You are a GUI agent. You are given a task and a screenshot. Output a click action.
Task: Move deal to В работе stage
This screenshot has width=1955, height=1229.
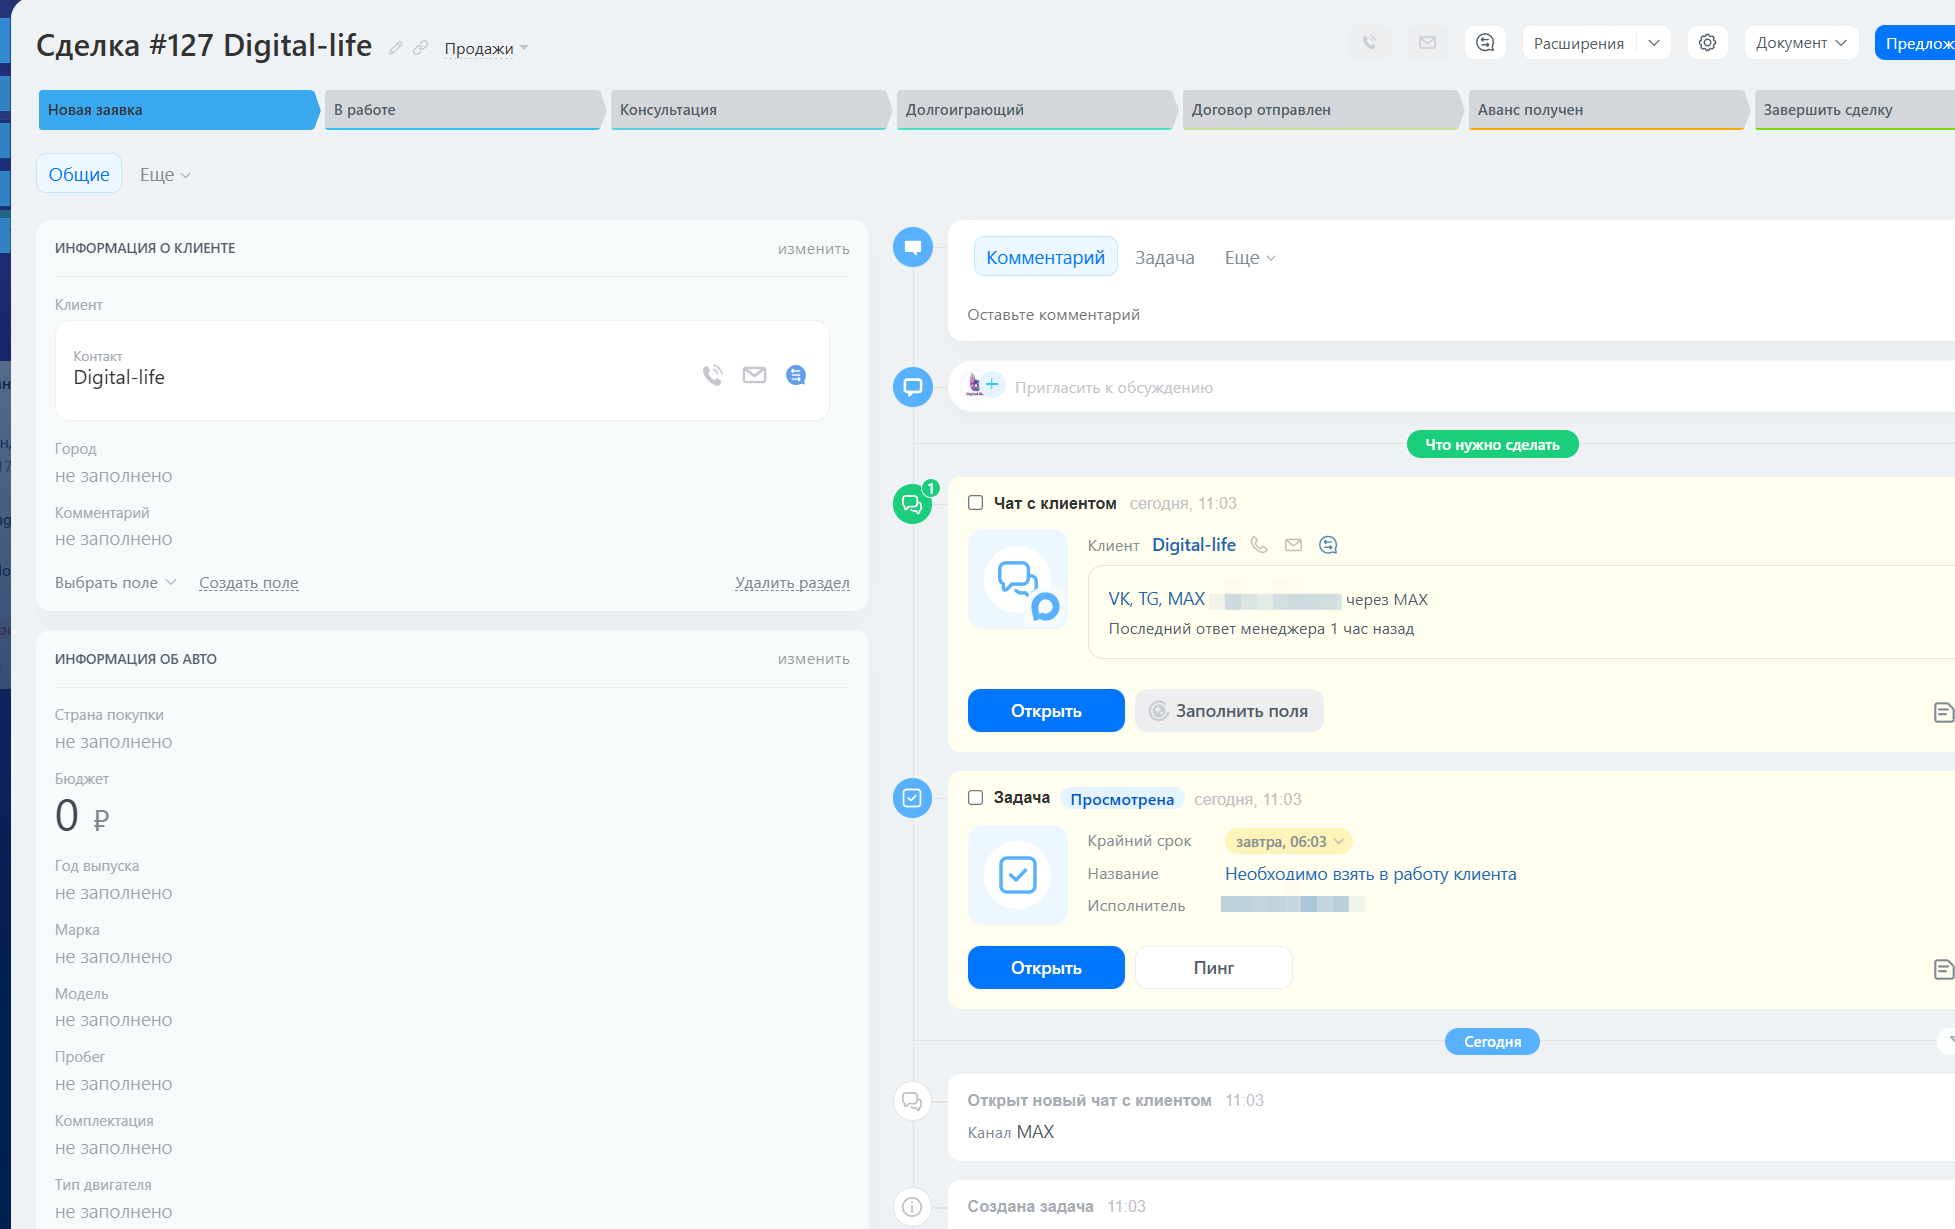(x=464, y=110)
